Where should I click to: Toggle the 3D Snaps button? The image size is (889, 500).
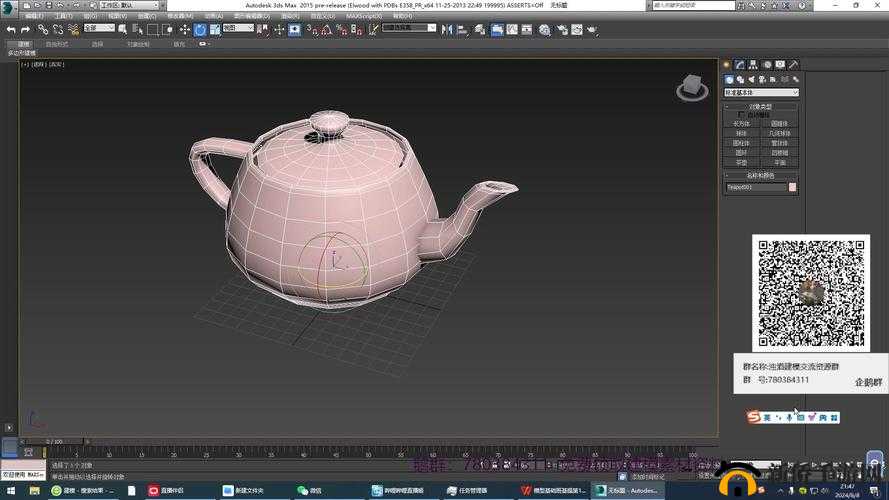click(x=312, y=29)
